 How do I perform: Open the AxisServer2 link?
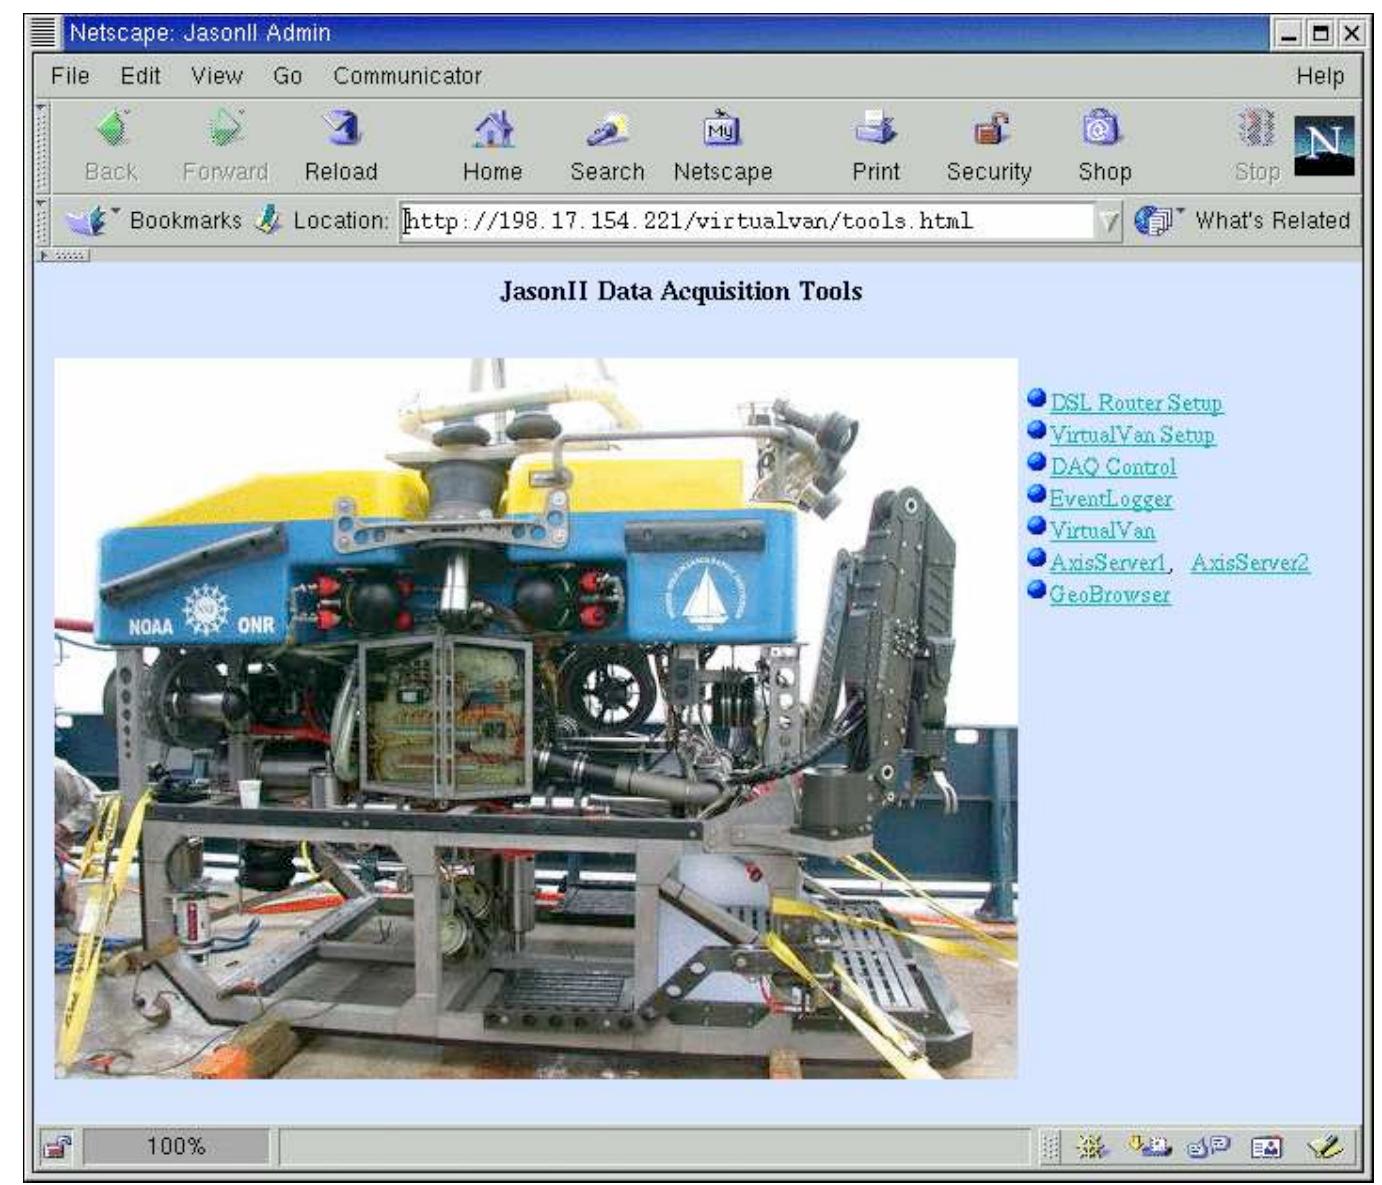click(x=1250, y=563)
